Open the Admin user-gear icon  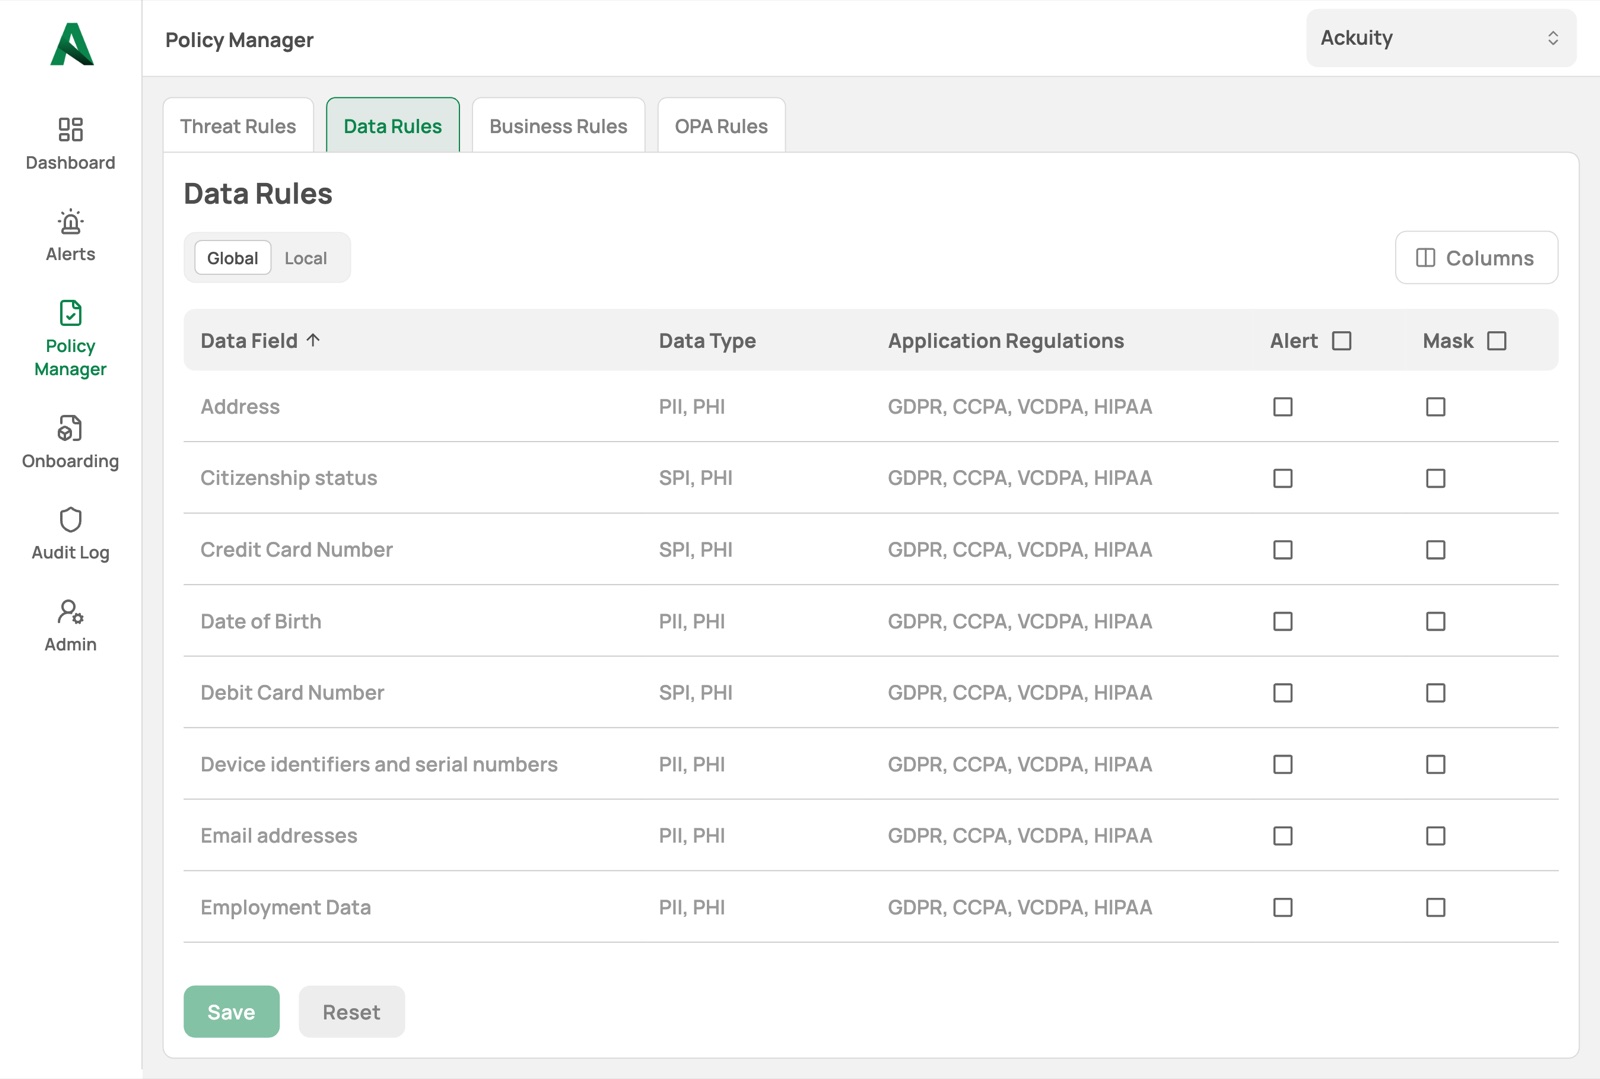point(70,611)
